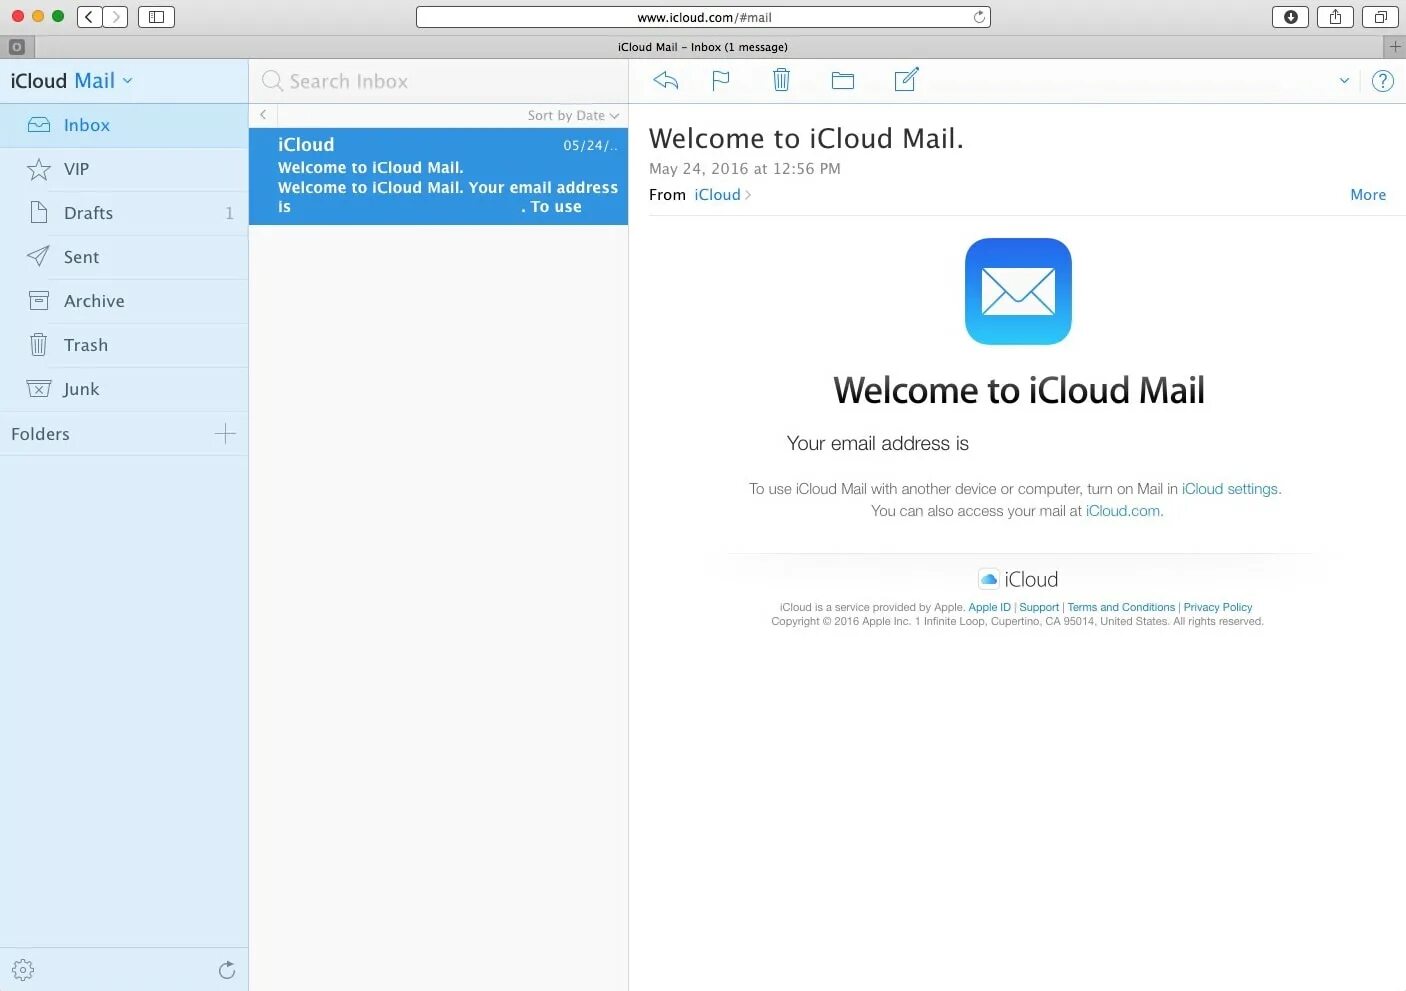The height and width of the screenshot is (991, 1406).
Task: Collapse the mailbox sidebar with the left chevron
Action: click(x=263, y=115)
